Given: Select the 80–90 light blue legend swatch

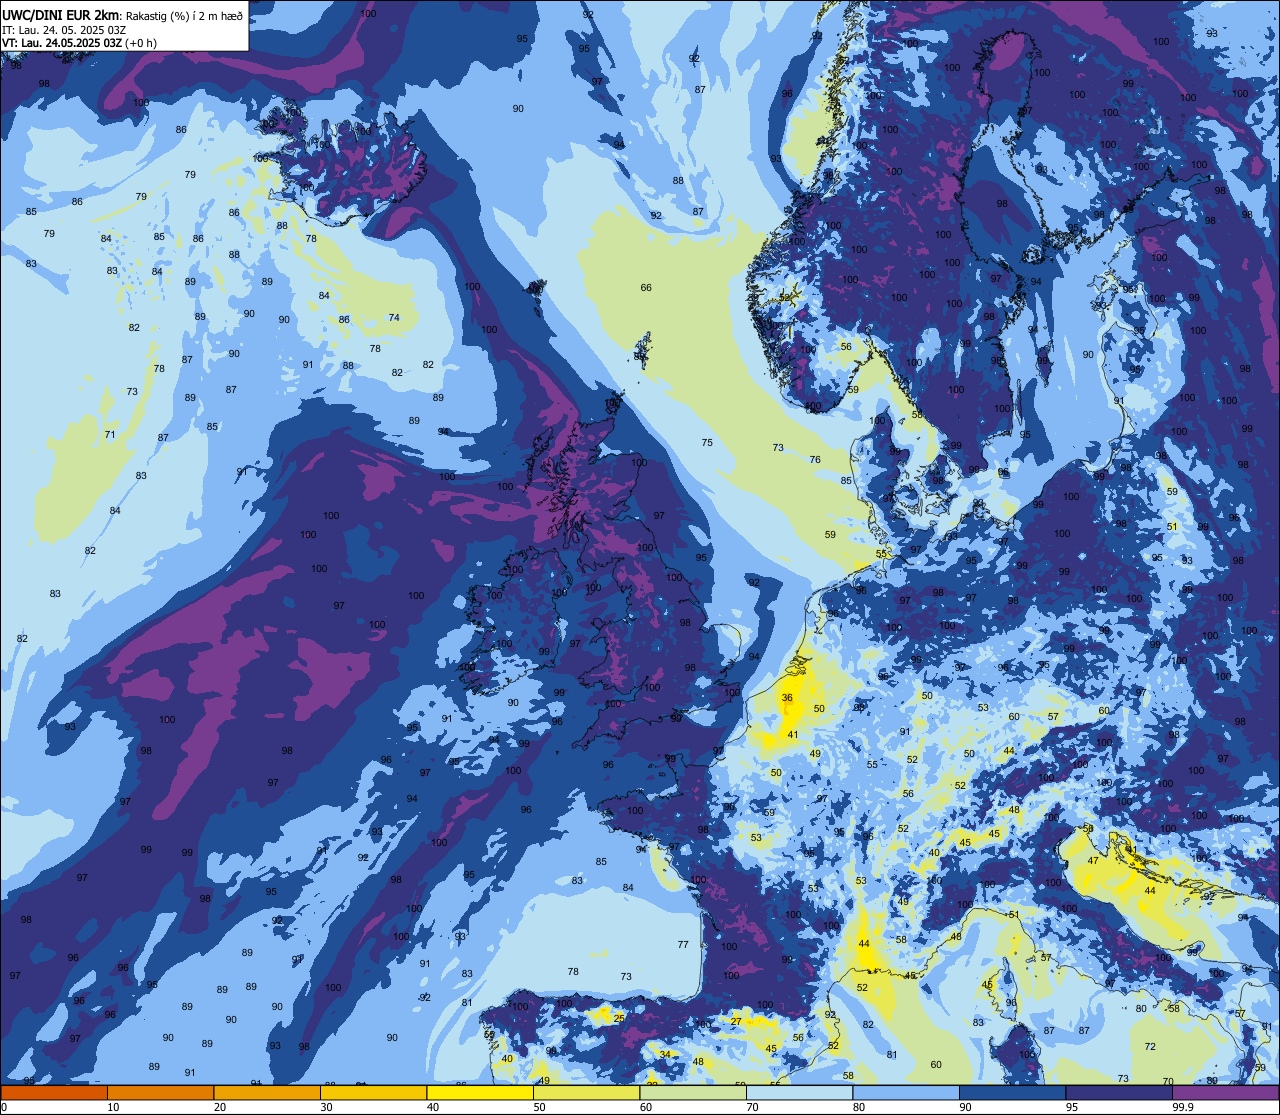Looking at the screenshot, I should (905, 1092).
